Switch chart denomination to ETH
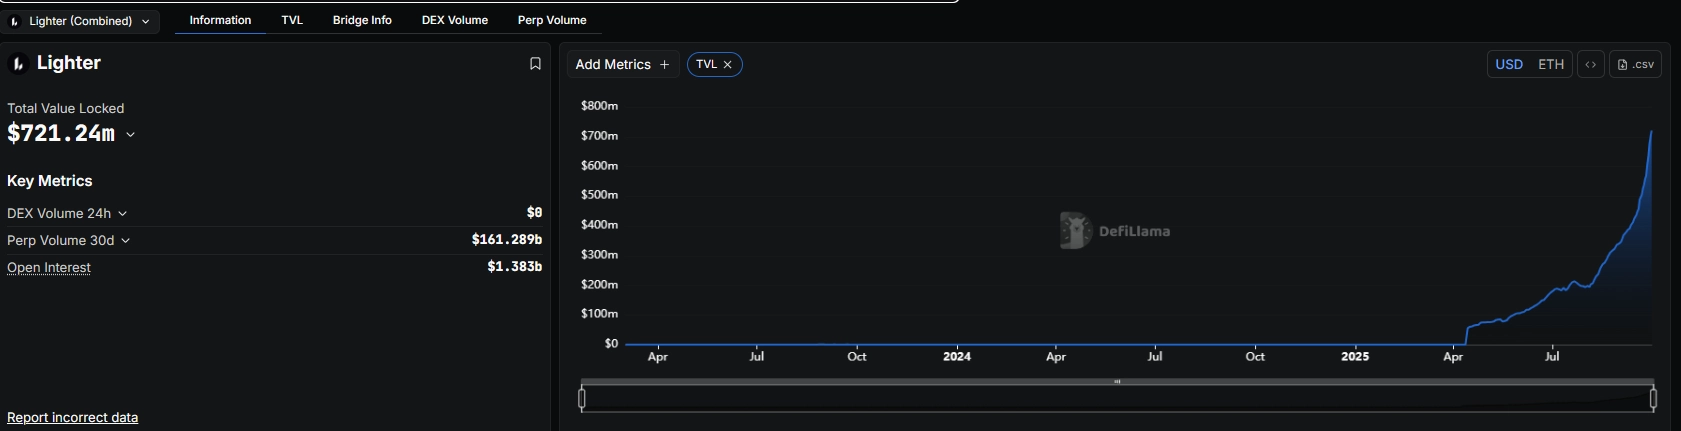This screenshot has width=1681, height=431. (x=1551, y=64)
